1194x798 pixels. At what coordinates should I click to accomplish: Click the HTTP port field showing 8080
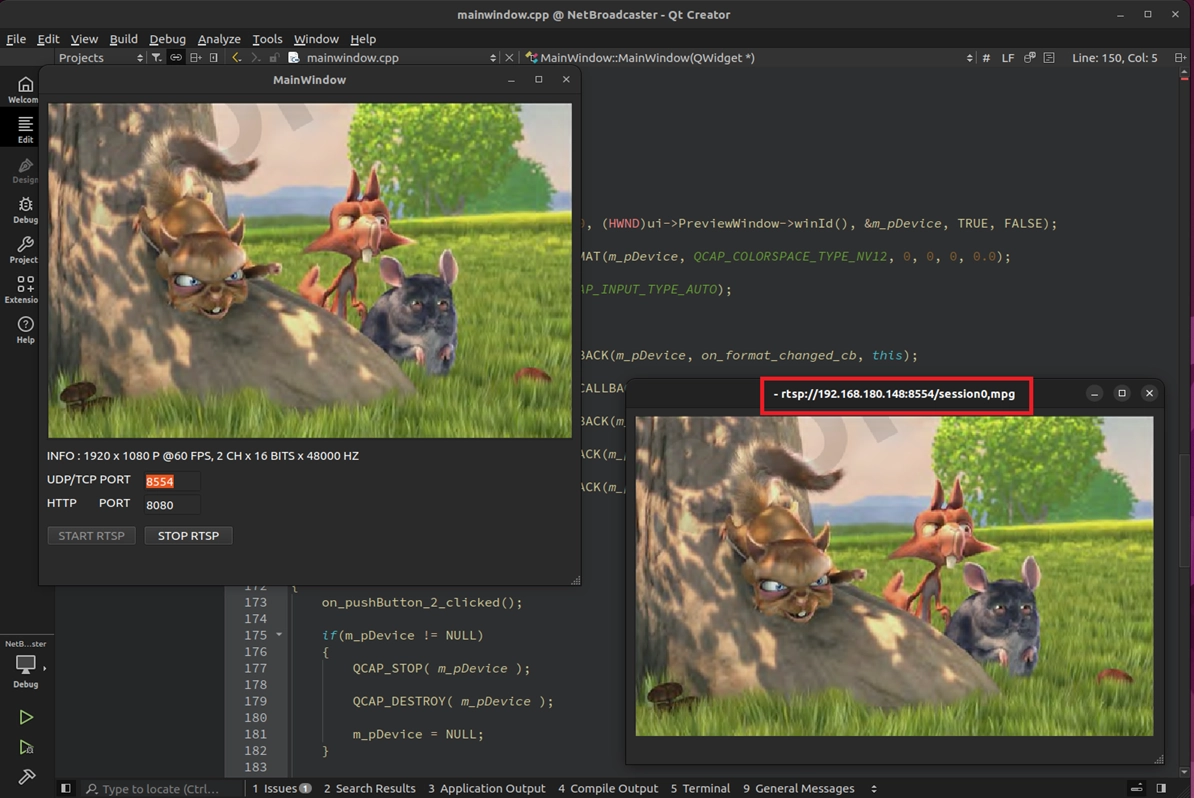(x=172, y=505)
